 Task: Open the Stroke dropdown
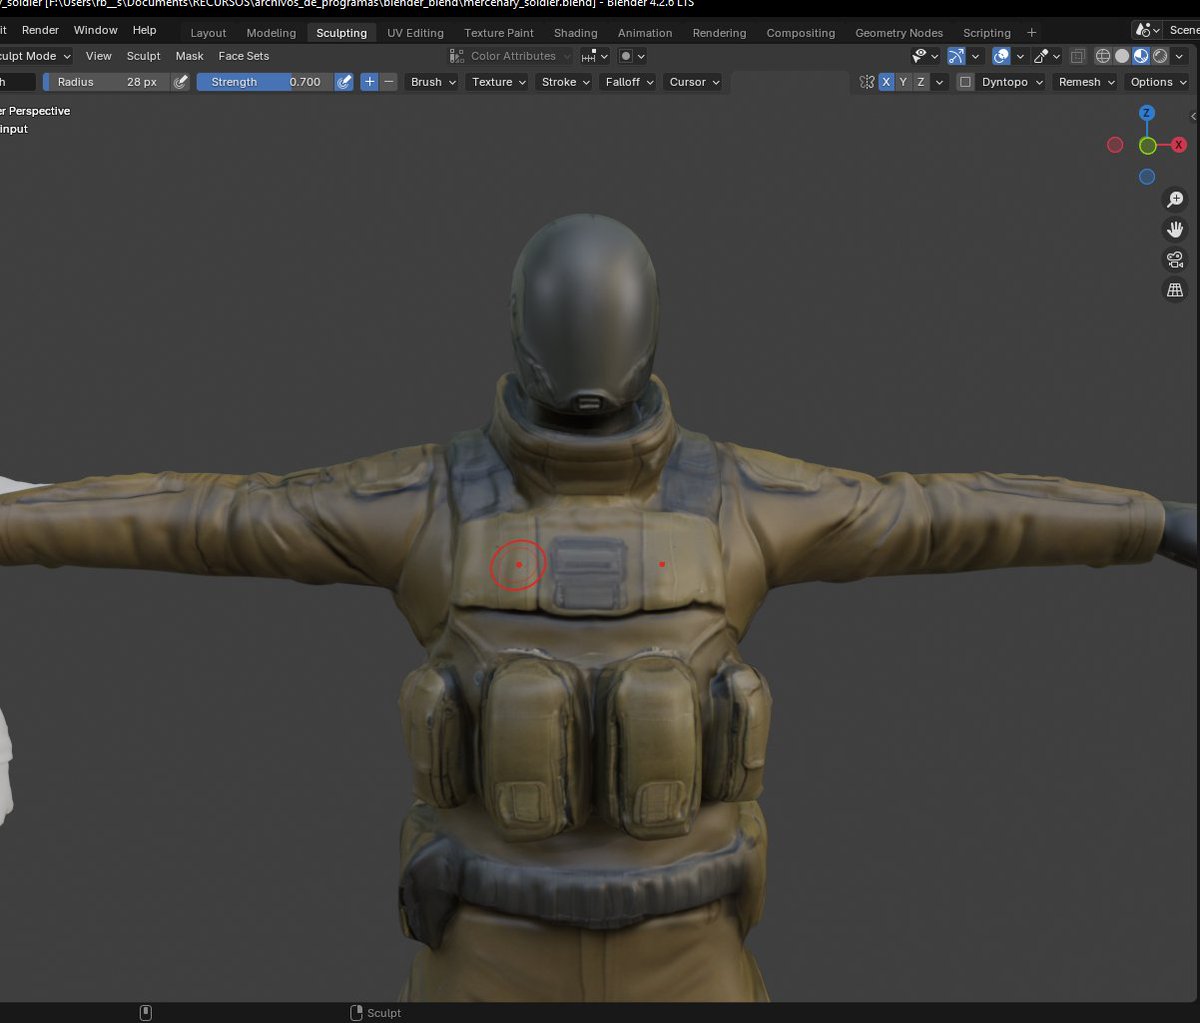566,82
